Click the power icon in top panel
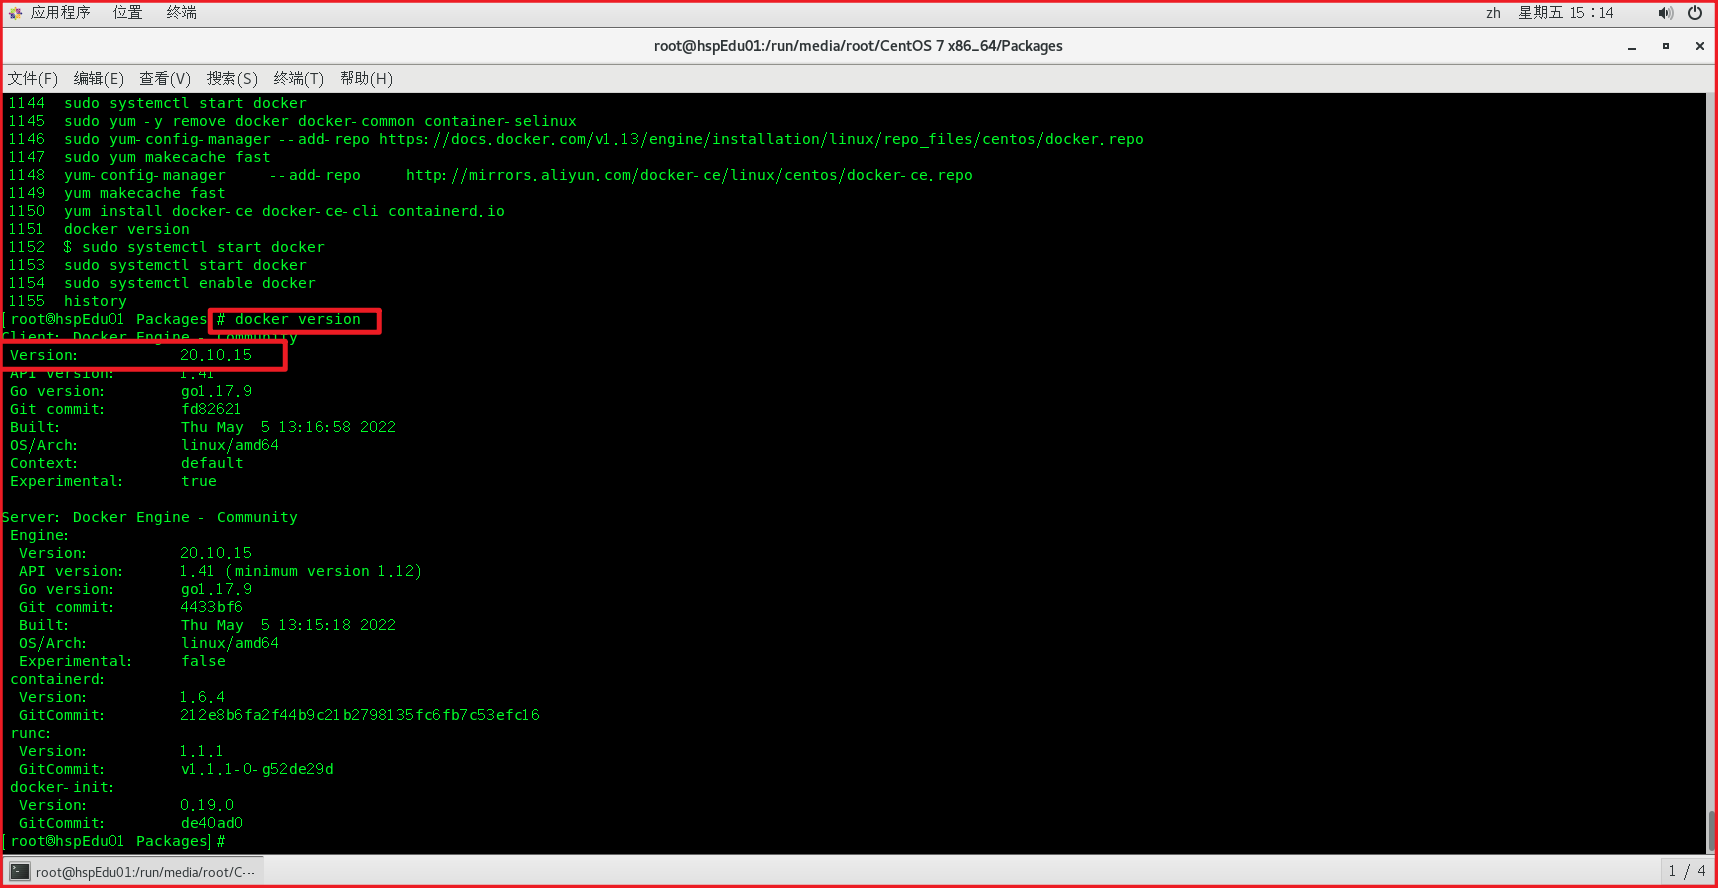The image size is (1718, 888). point(1695,13)
